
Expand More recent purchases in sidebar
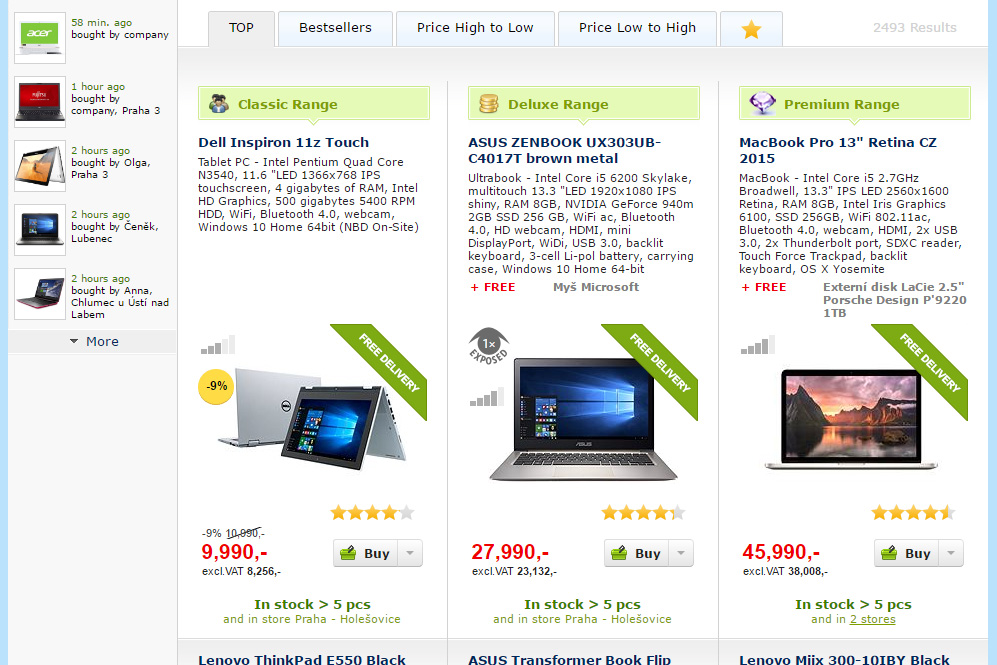pyautogui.click(x=93, y=341)
